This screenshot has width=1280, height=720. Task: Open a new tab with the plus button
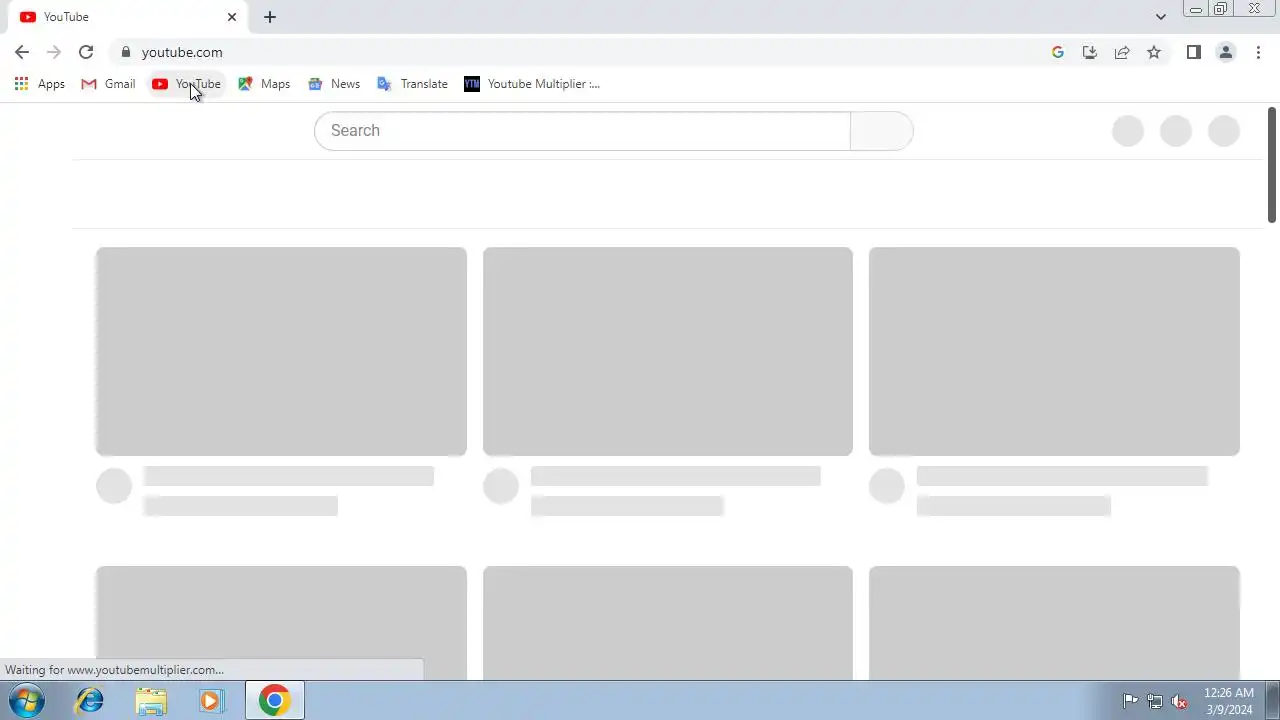[x=270, y=17]
